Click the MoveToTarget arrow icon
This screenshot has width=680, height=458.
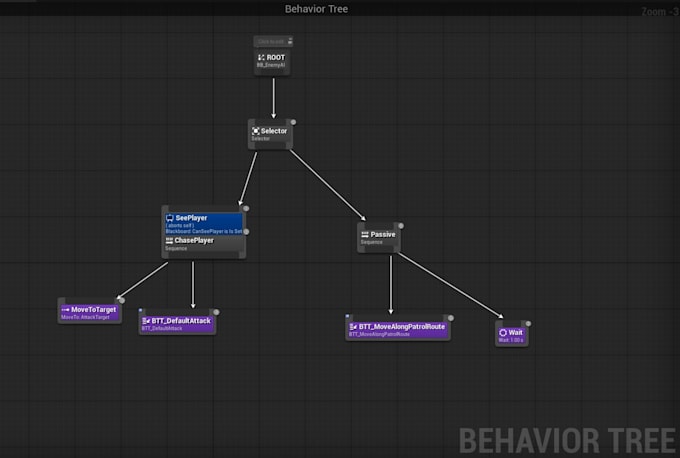tap(65, 310)
